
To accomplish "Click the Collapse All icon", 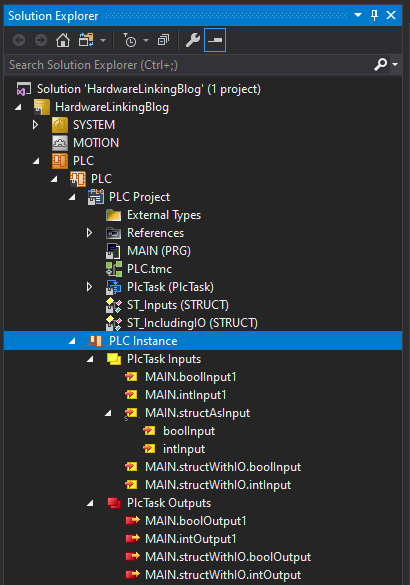I will click(x=163, y=40).
